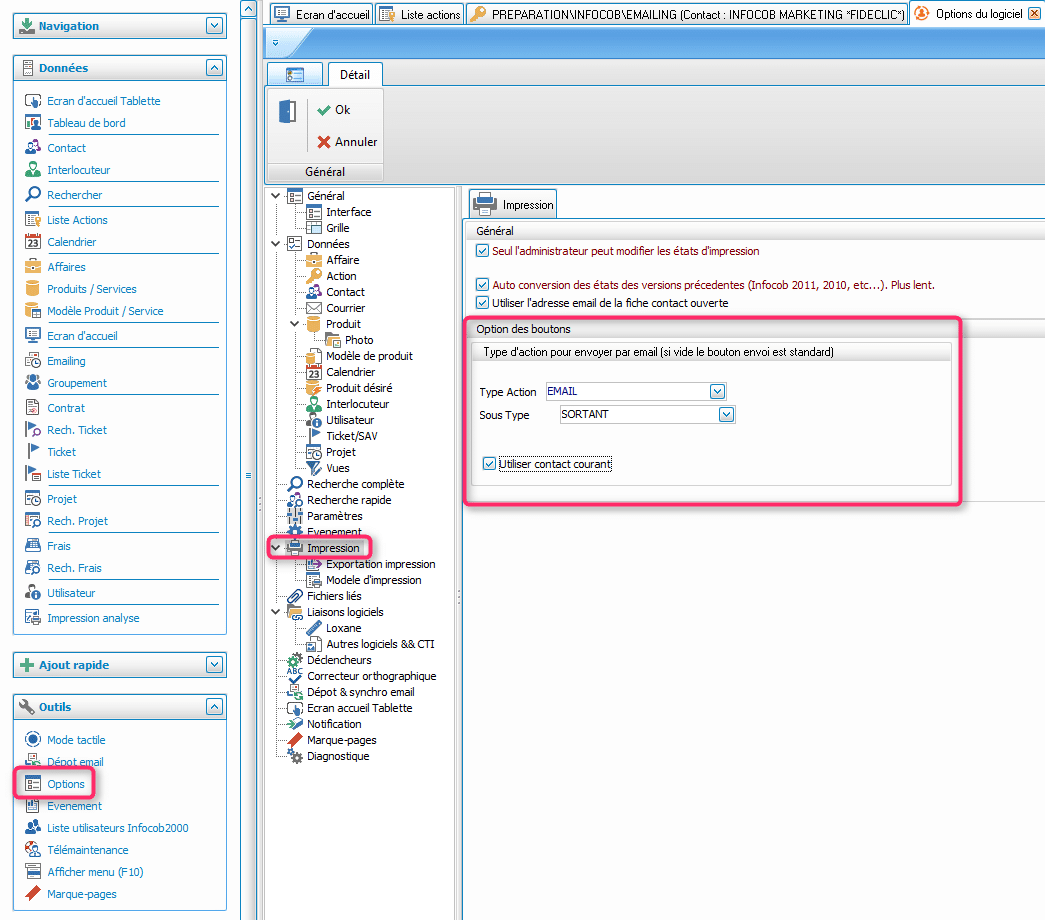Open the Type Action EMAIL dropdown
1045x920 pixels.
(716, 392)
